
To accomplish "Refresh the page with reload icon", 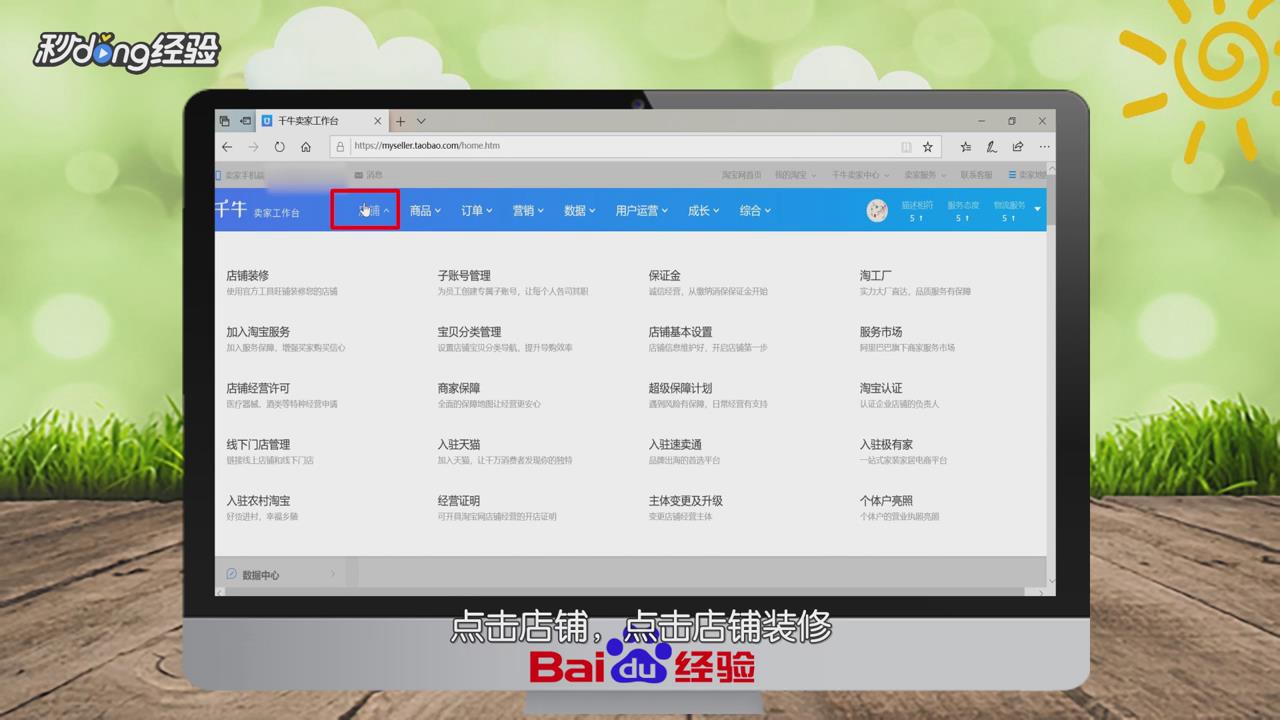I will pyautogui.click(x=279, y=146).
